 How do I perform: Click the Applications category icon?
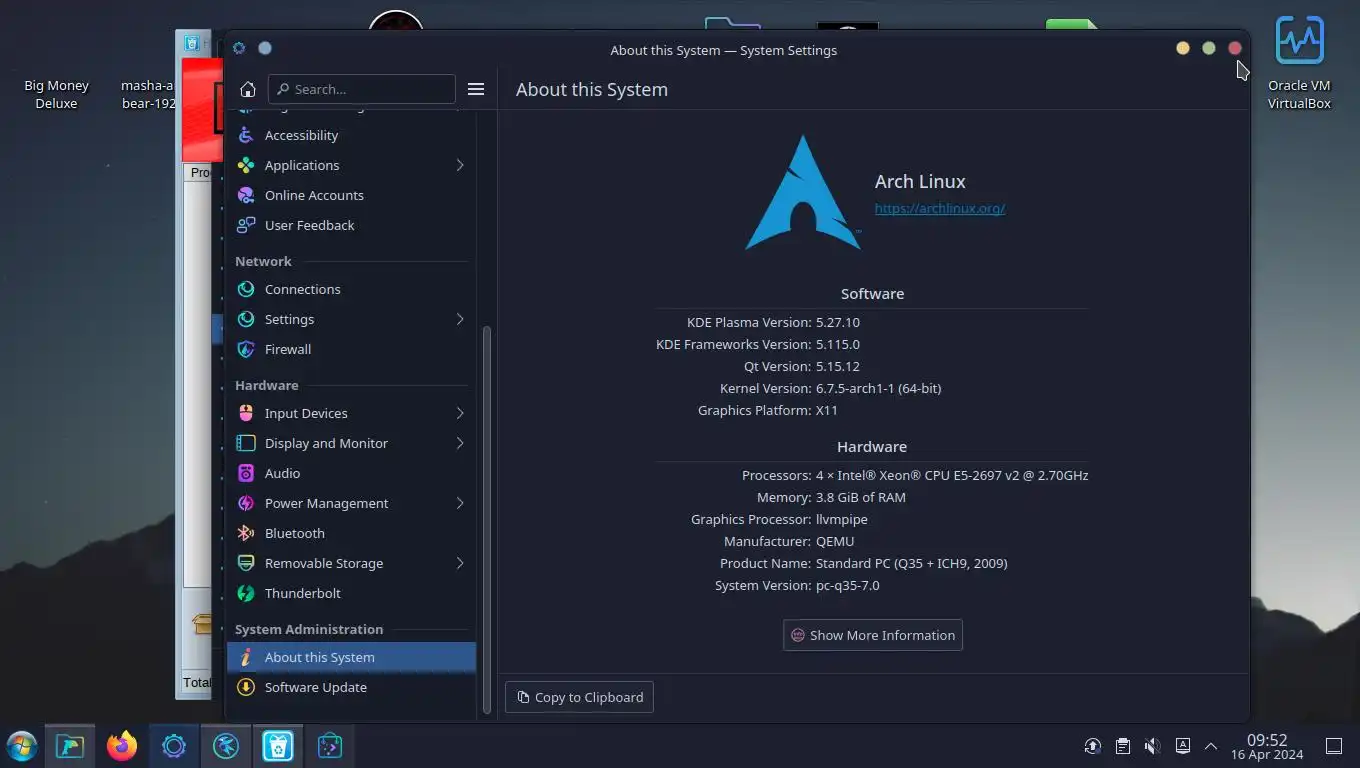246,165
